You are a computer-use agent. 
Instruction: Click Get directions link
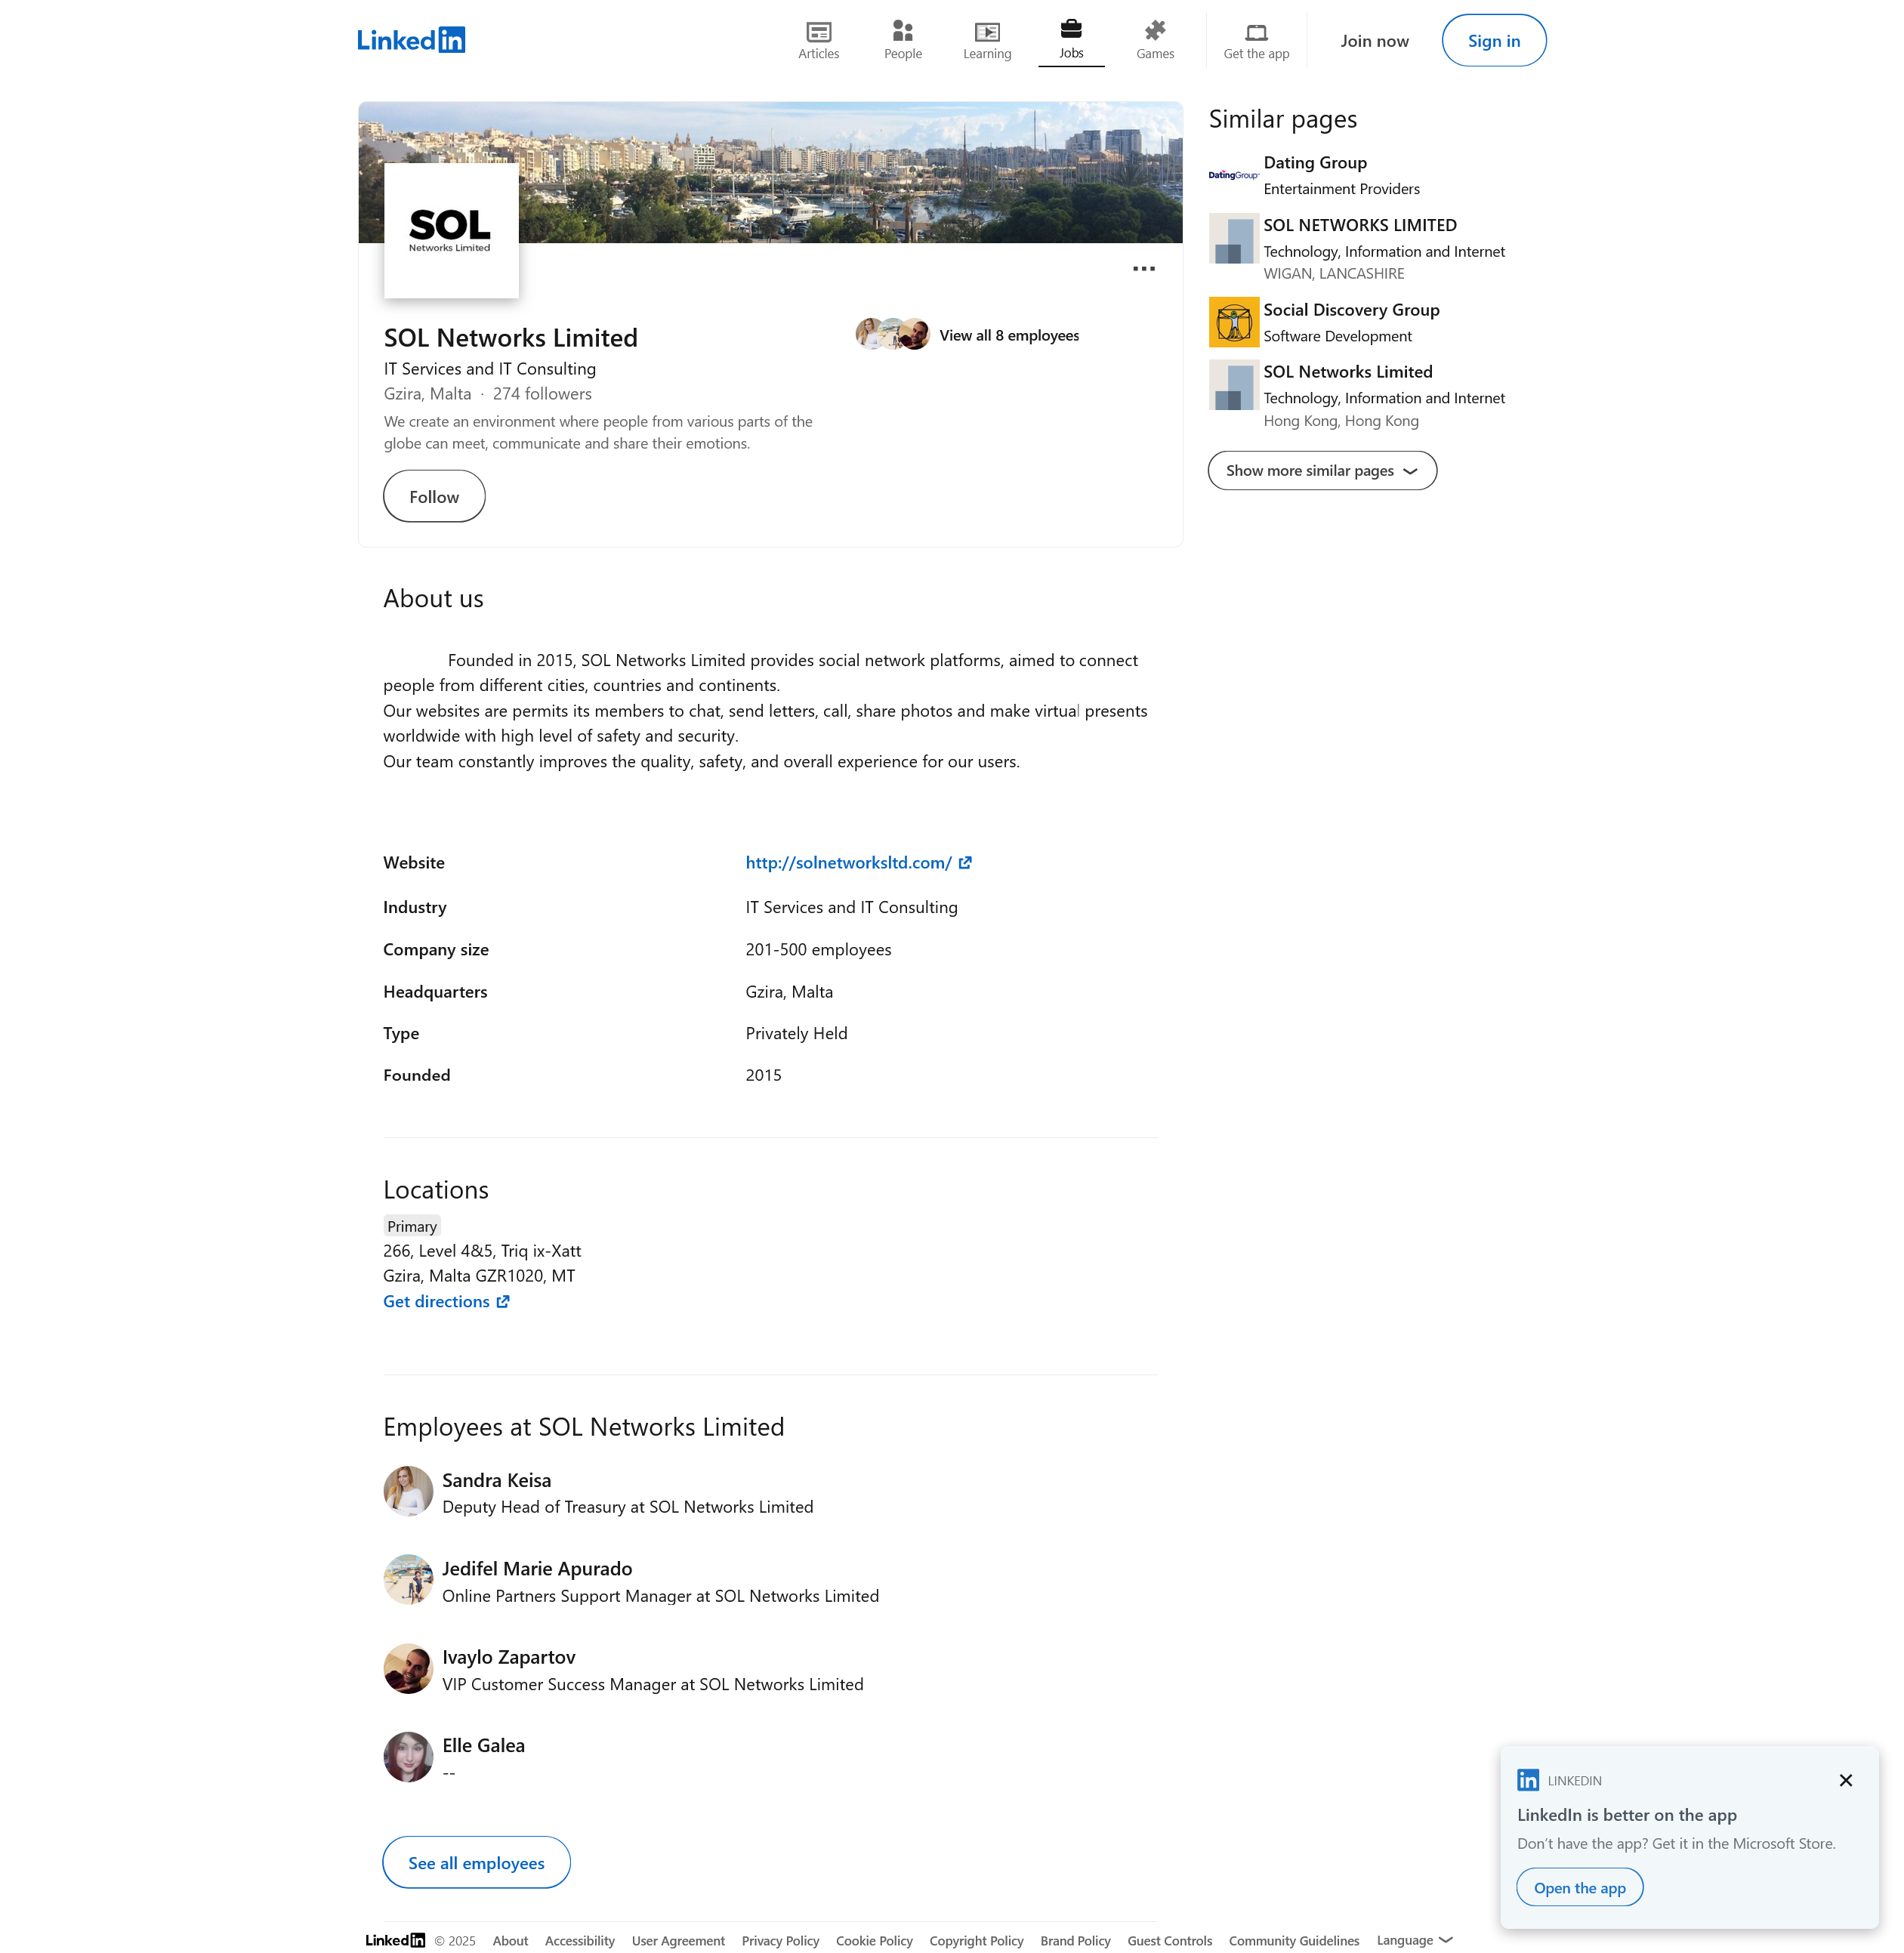coord(436,1302)
